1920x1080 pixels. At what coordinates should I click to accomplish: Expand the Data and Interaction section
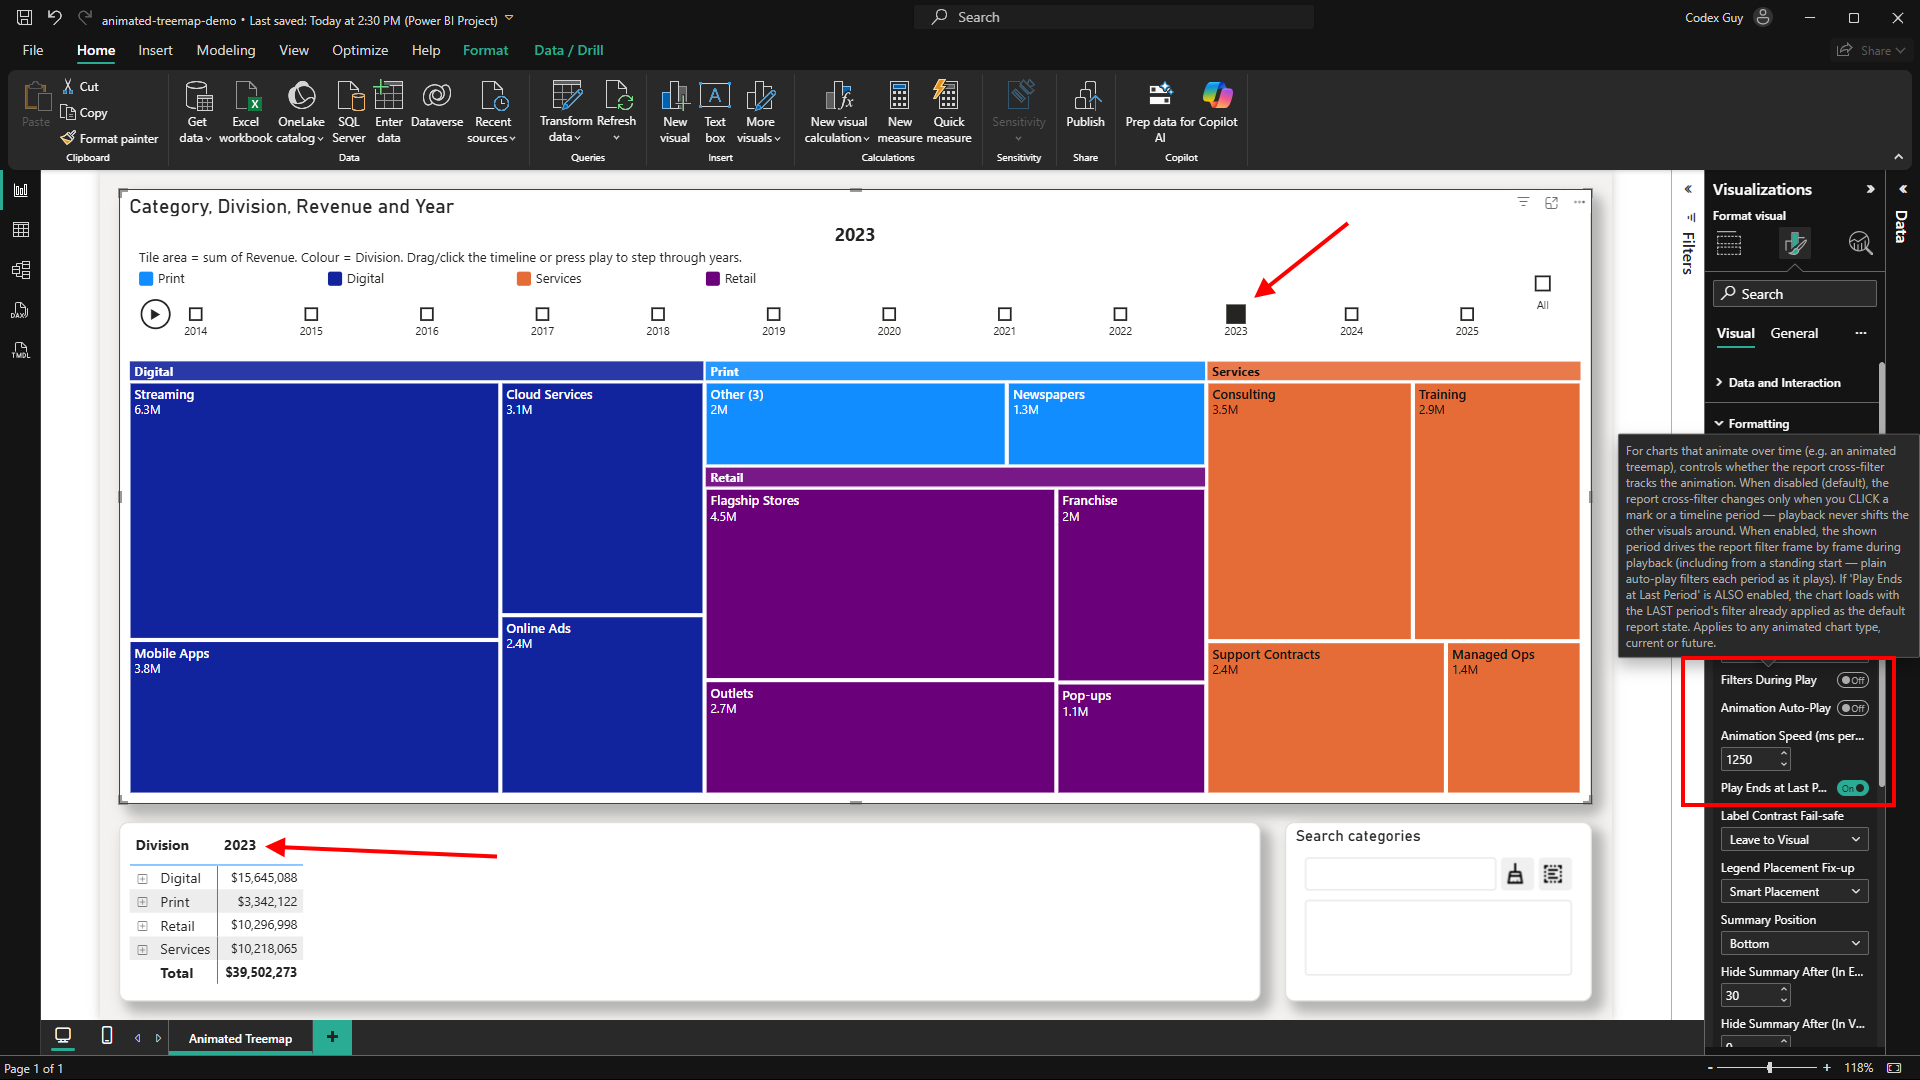[x=1785, y=383]
